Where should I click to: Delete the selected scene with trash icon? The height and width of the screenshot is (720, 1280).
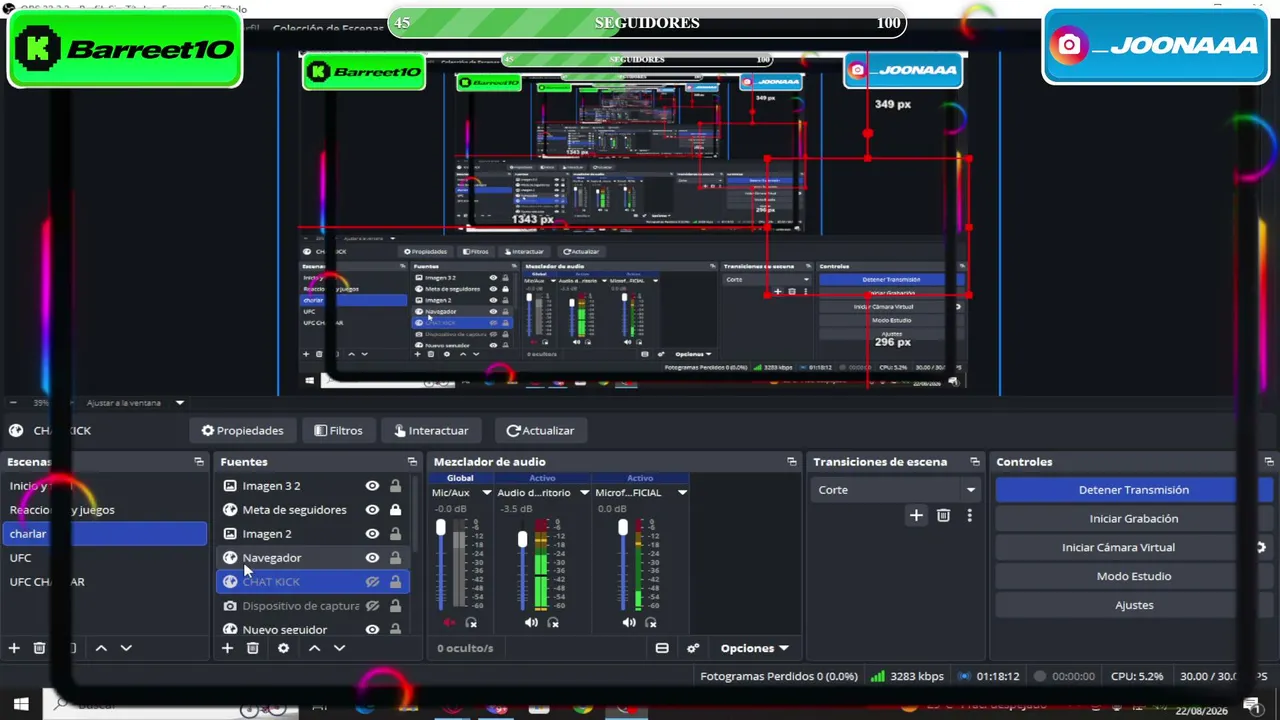(x=39, y=648)
